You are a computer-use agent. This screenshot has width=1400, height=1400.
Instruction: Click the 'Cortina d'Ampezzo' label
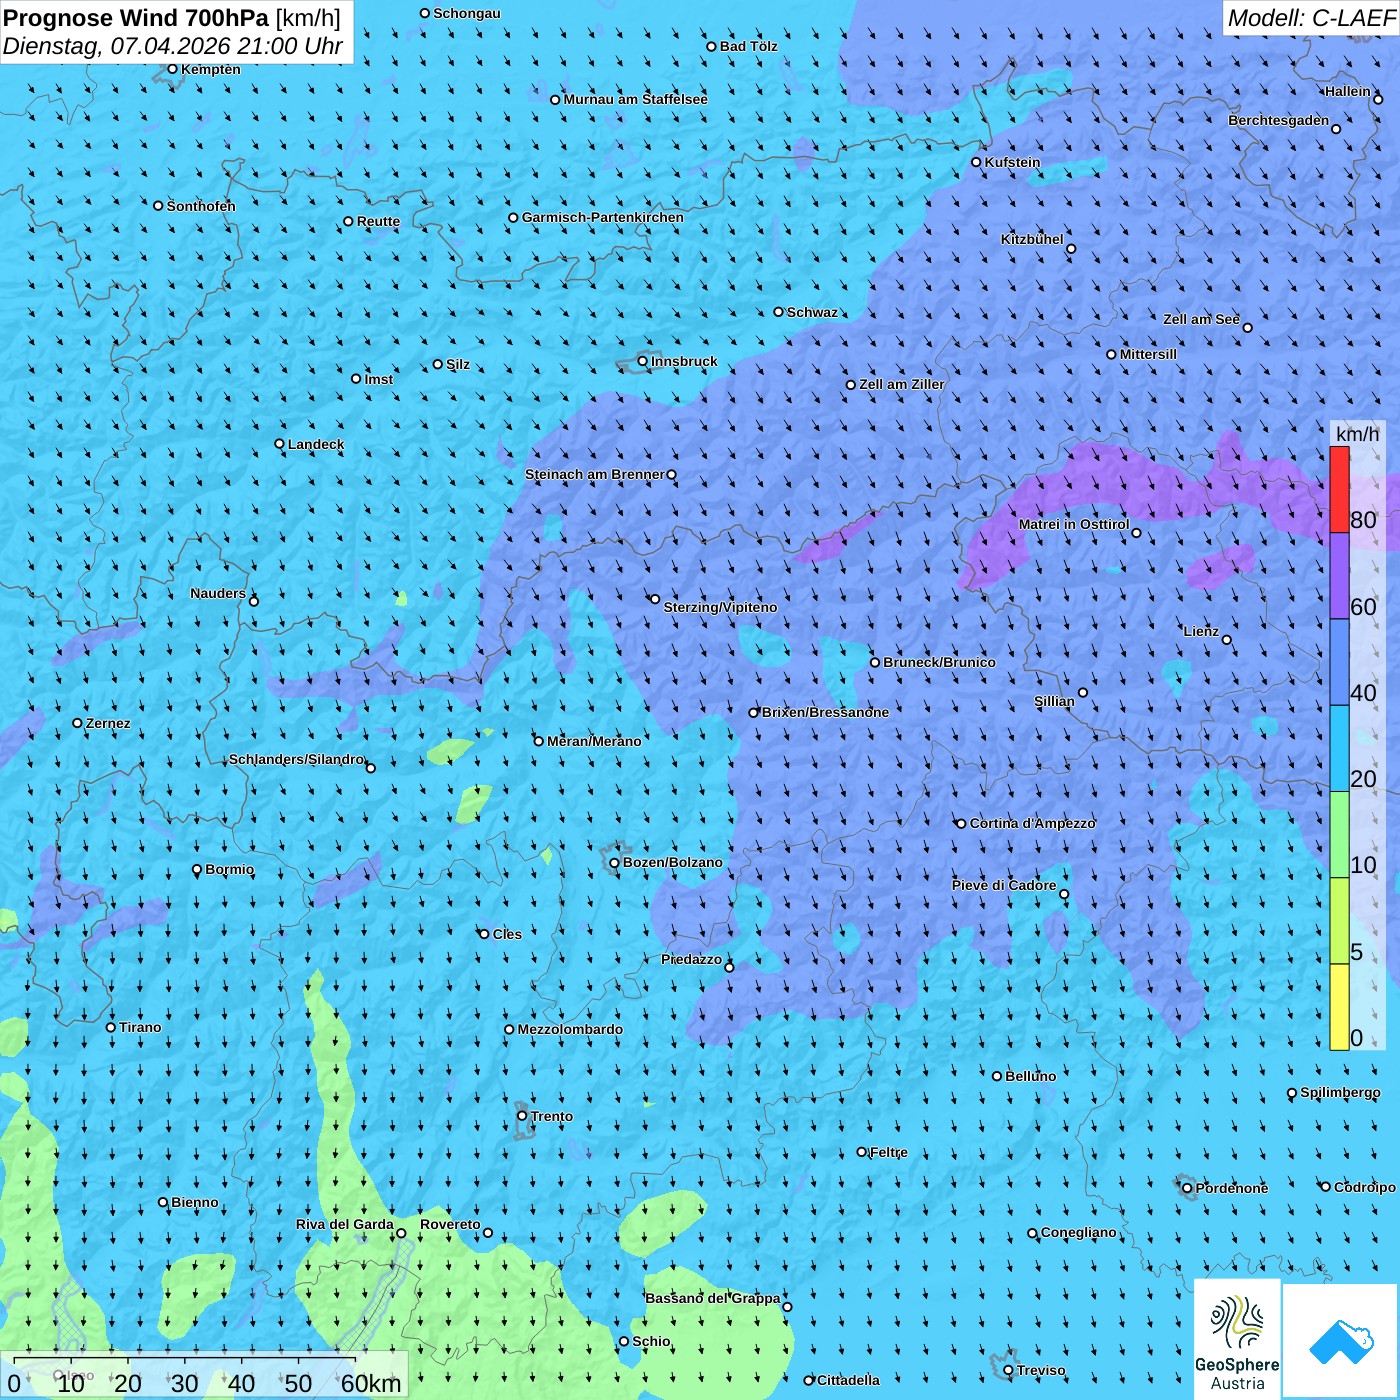click(1033, 823)
